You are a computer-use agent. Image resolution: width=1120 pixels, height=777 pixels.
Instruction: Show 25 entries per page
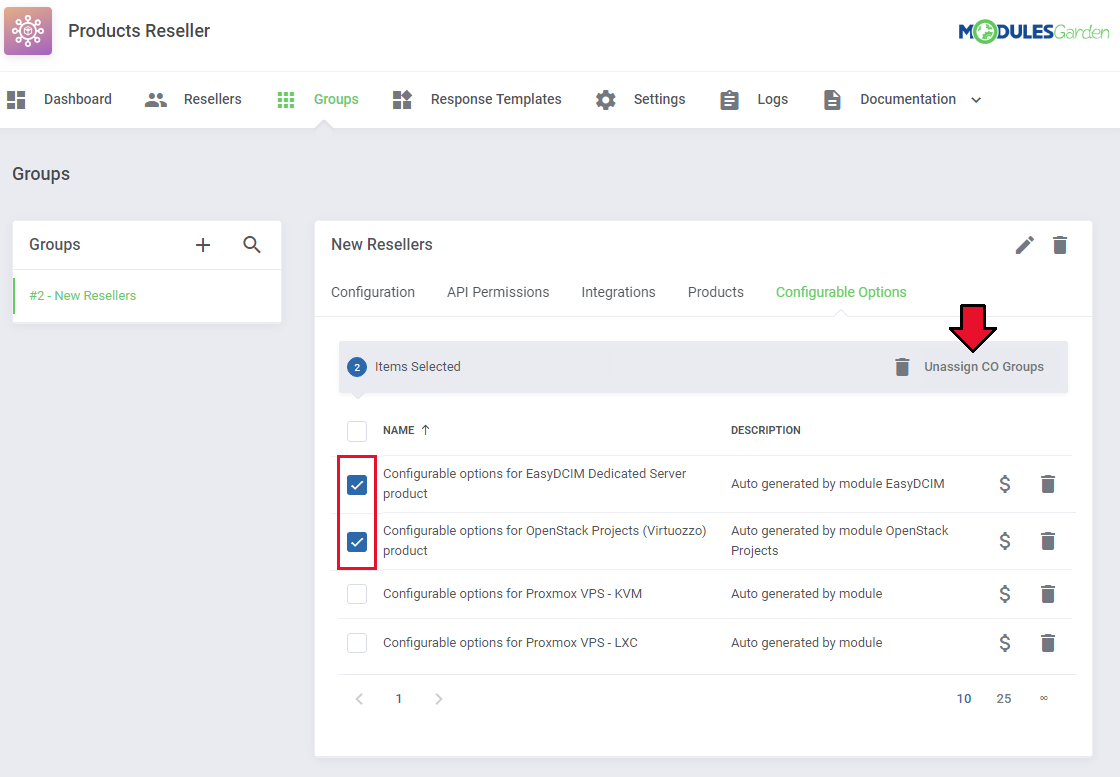(x=1004, y=699)
